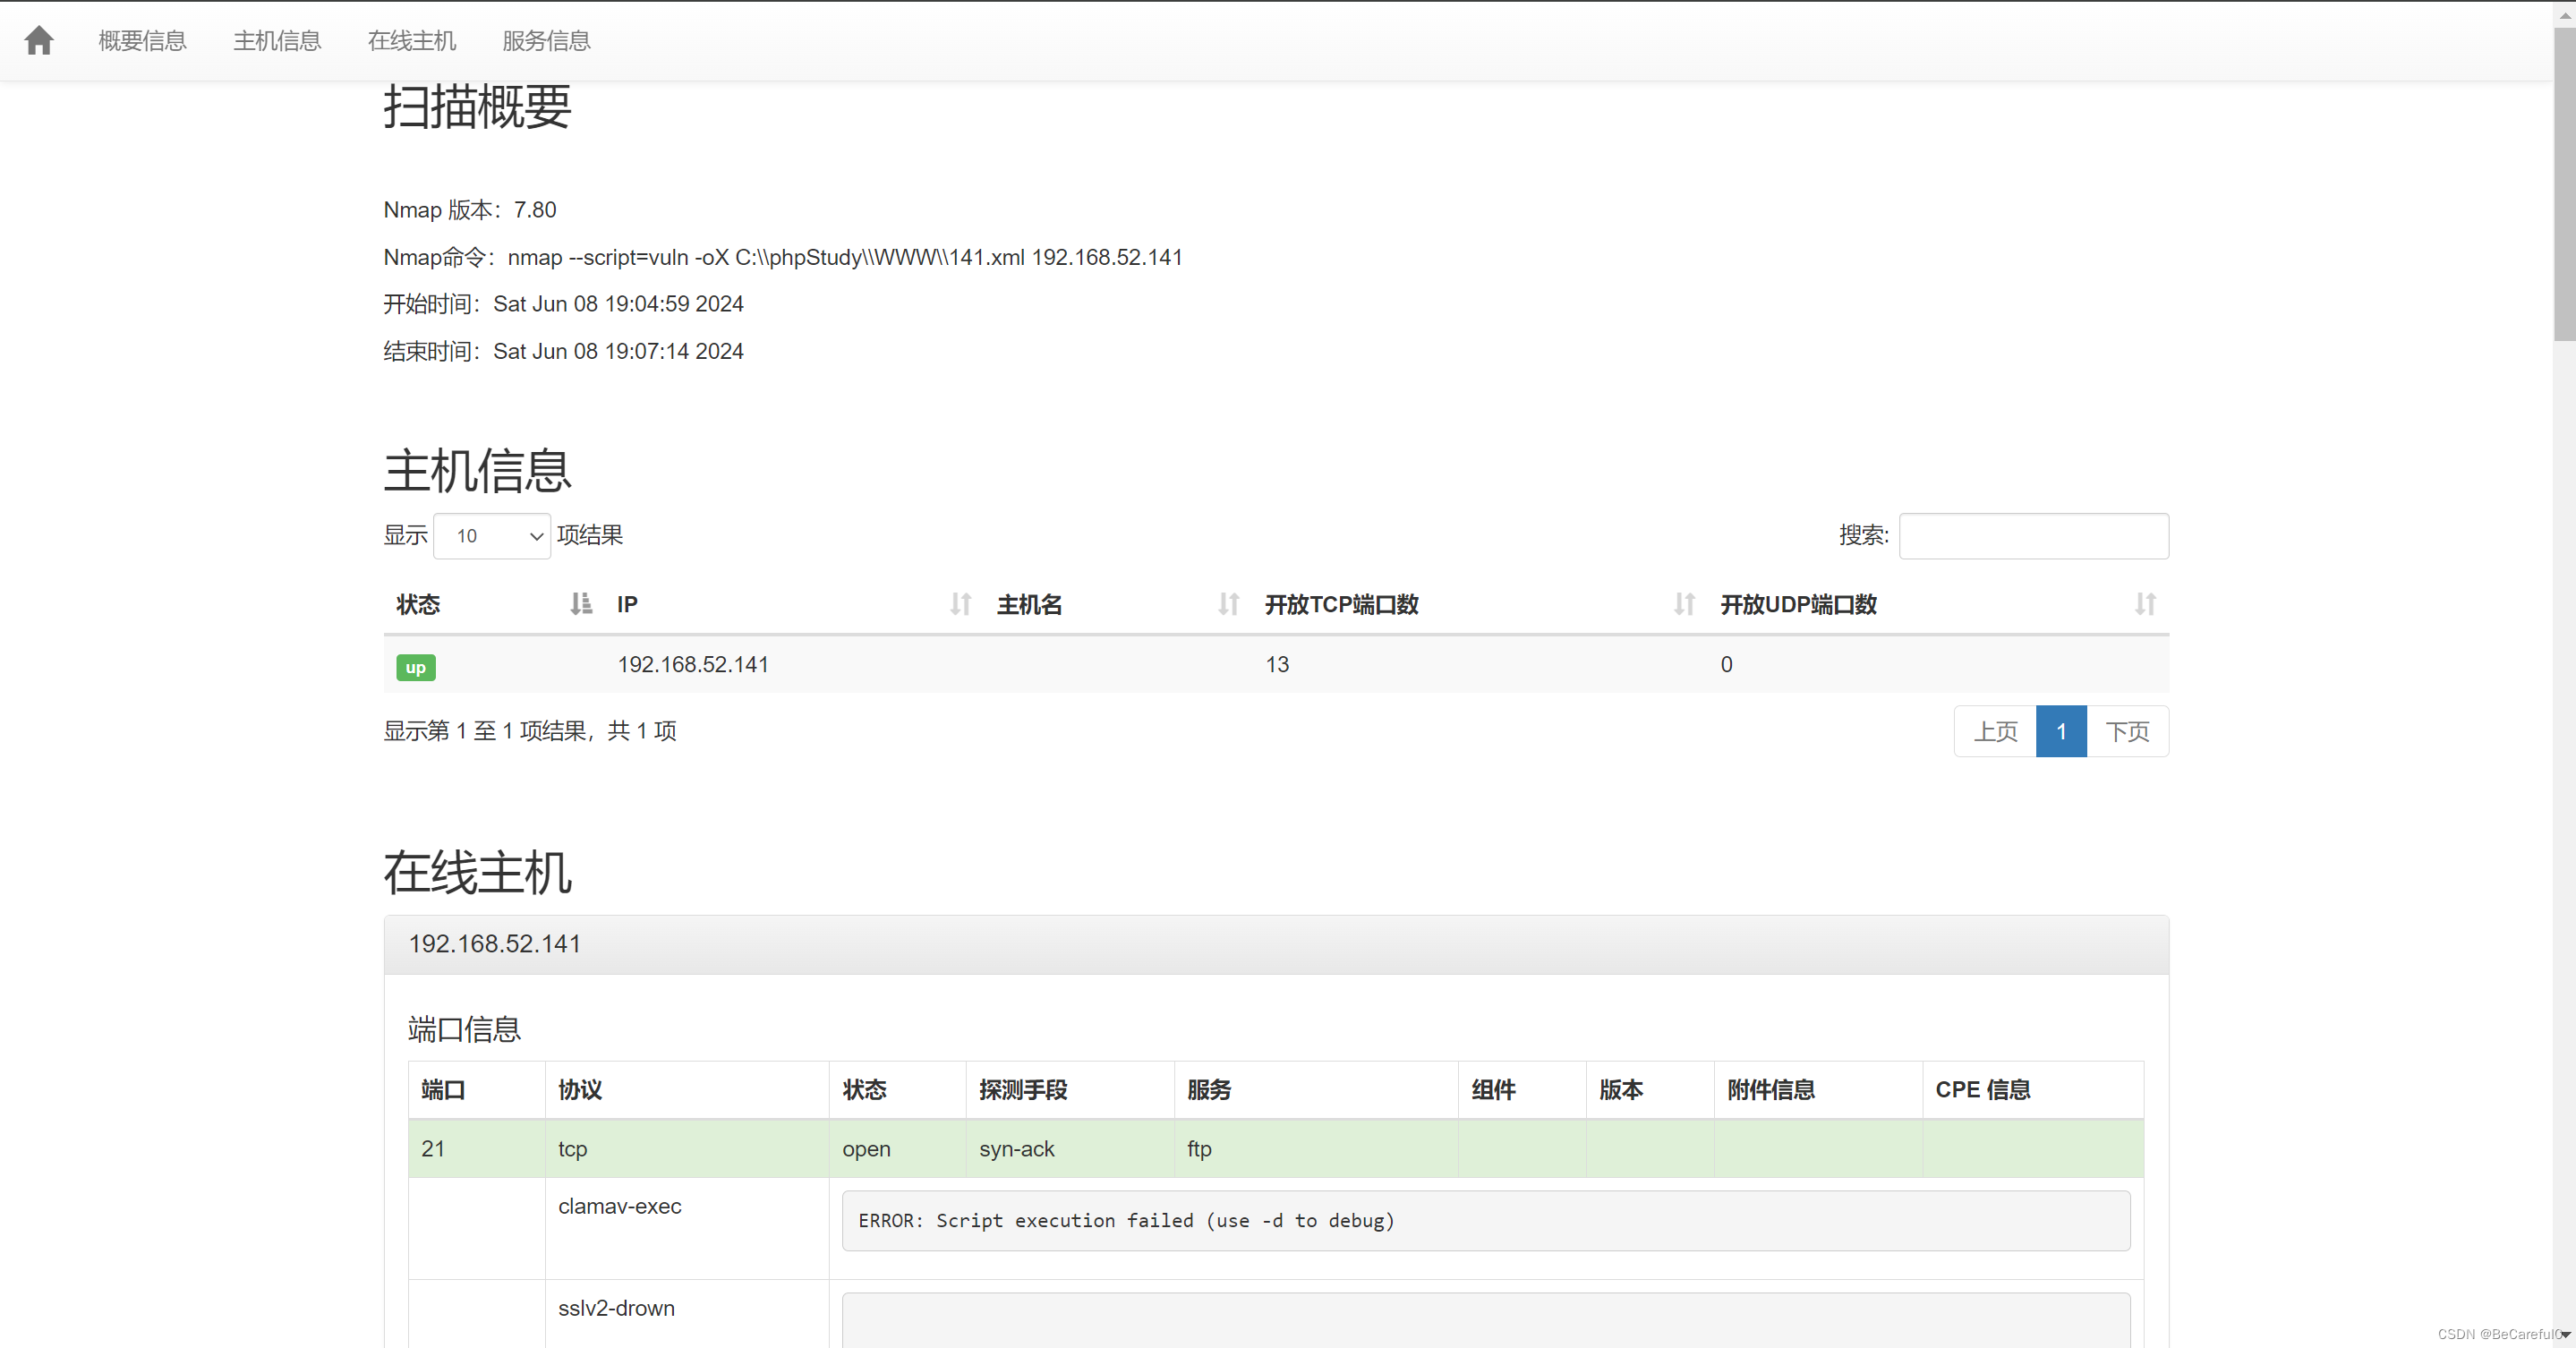Viewport: 2576px width, 1348px height.
Task: Sort the IP column
Action: click(x=960, y=604)
